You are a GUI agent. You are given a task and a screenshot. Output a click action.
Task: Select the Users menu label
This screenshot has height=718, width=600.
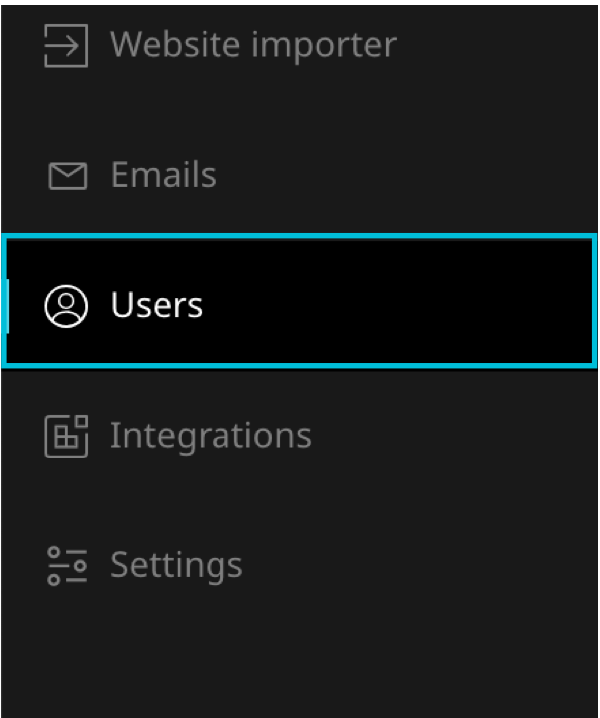pos(157,305)
